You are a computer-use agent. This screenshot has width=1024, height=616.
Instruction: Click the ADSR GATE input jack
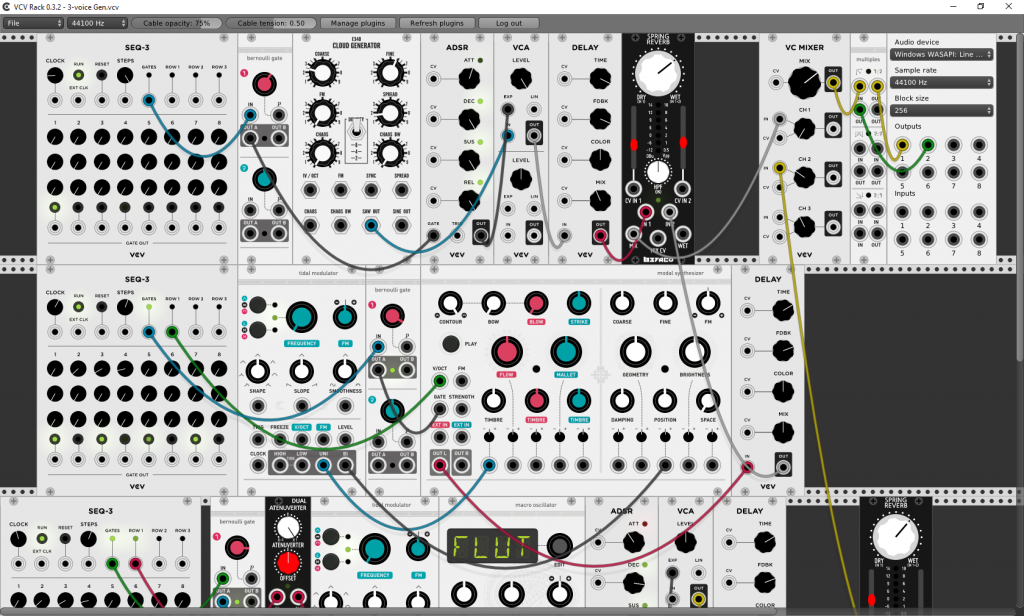433,236
